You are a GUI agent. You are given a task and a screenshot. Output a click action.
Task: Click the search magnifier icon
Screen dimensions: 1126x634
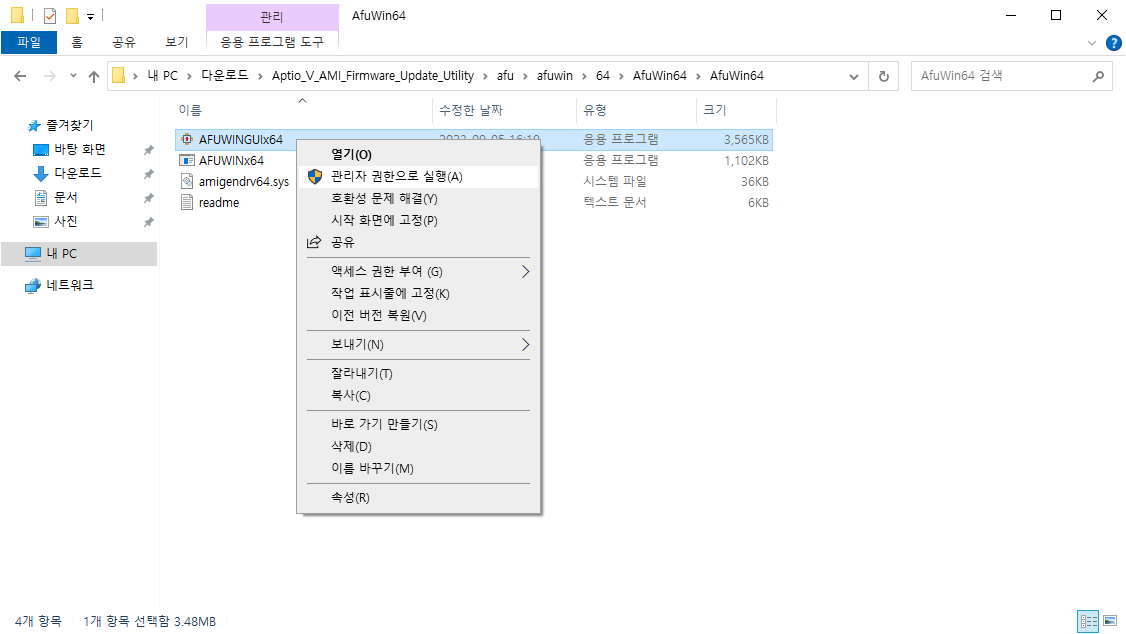1098,76
